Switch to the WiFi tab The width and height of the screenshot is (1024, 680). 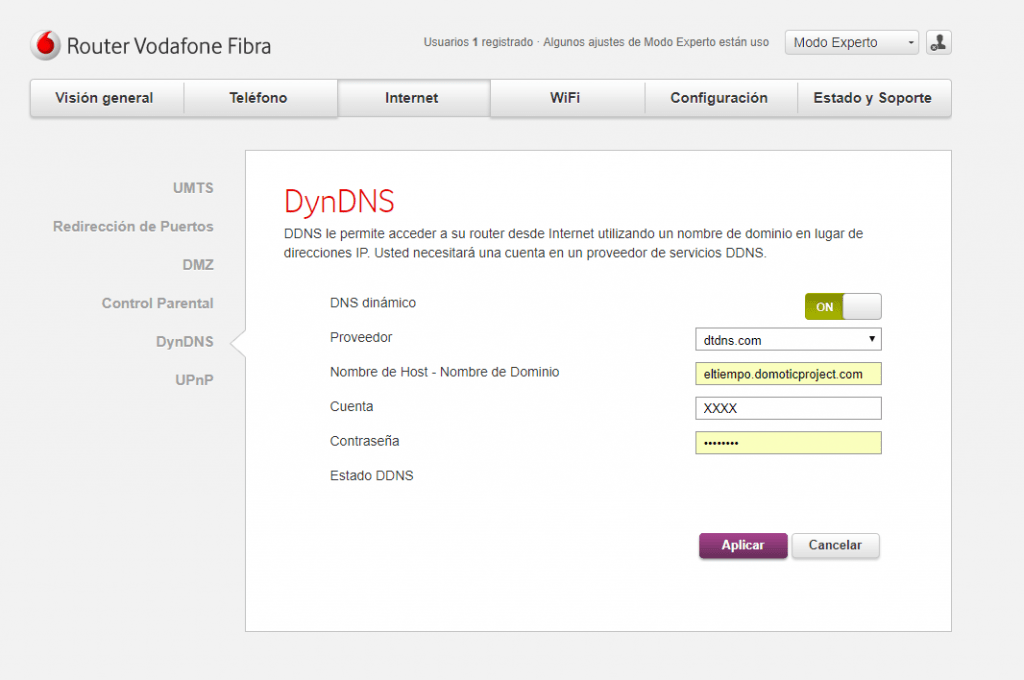tap(566, 98)
